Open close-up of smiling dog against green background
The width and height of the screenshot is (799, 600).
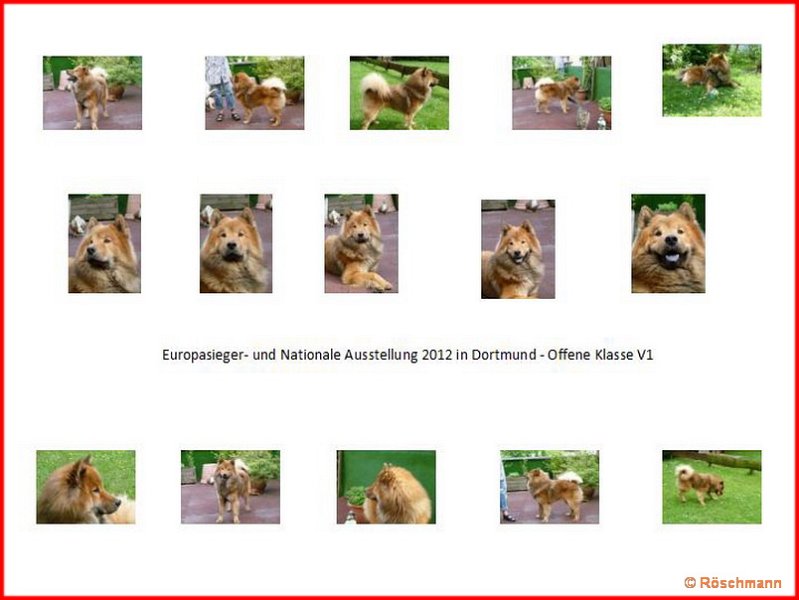(x=669, y=243)
